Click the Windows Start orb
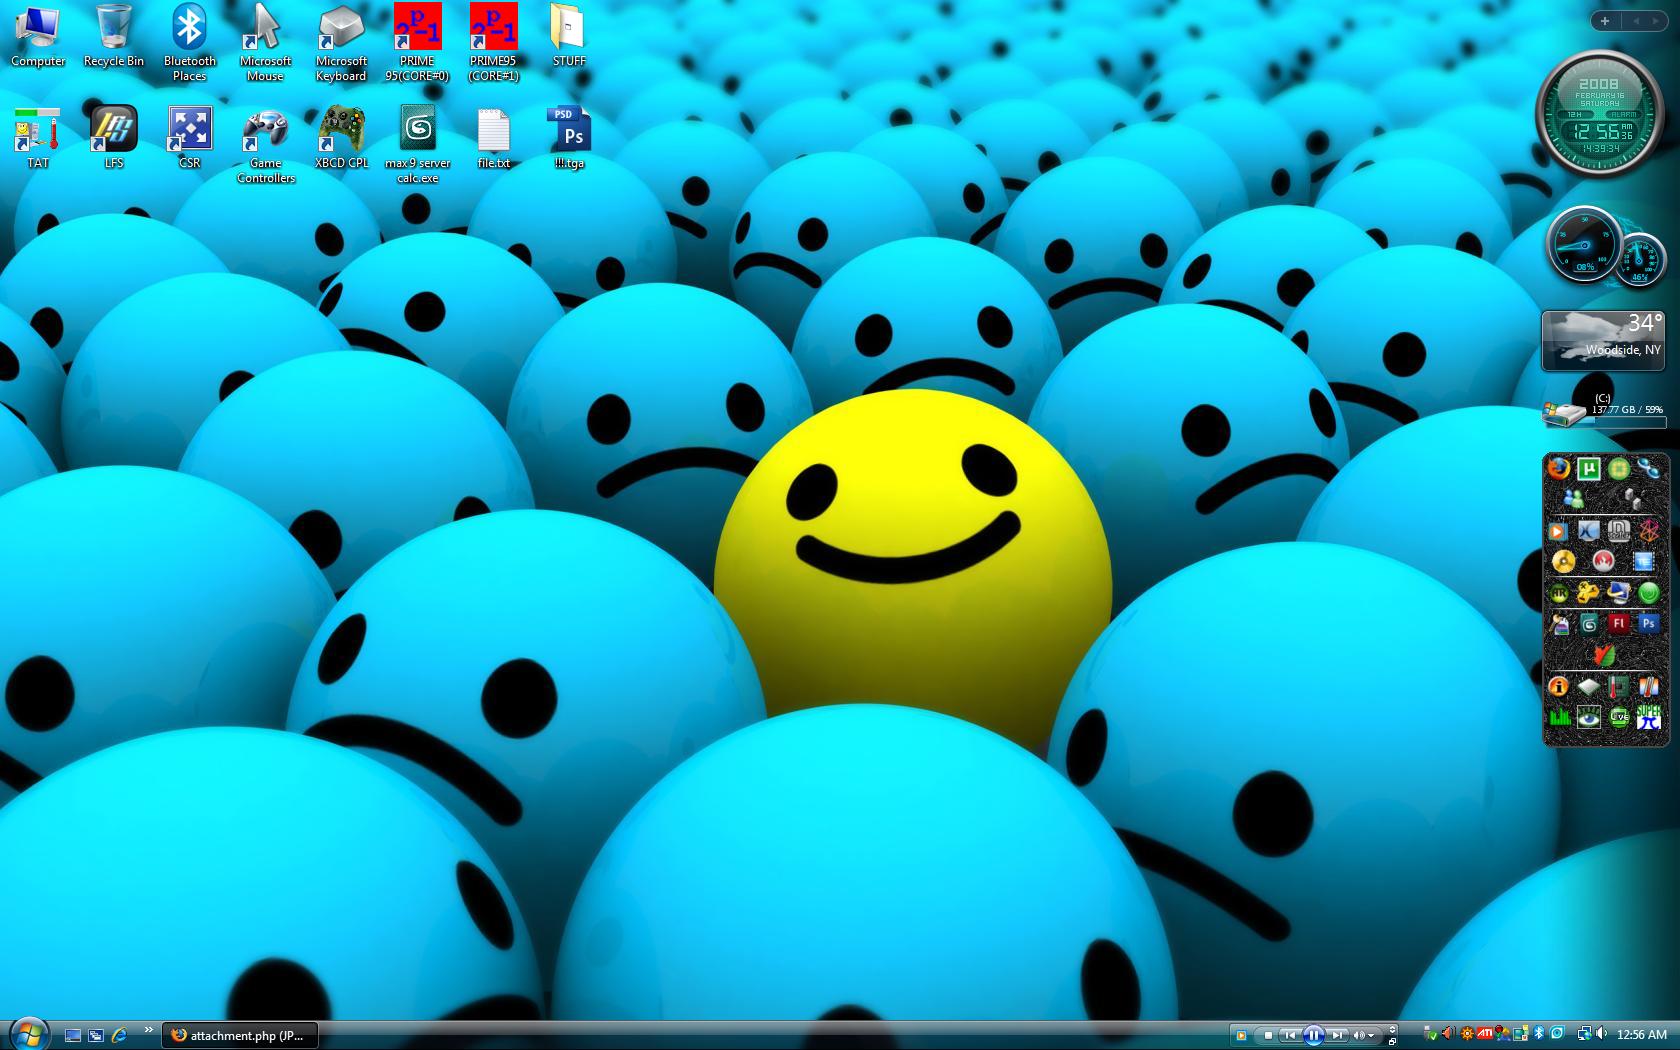 [x=29, y=1034]
